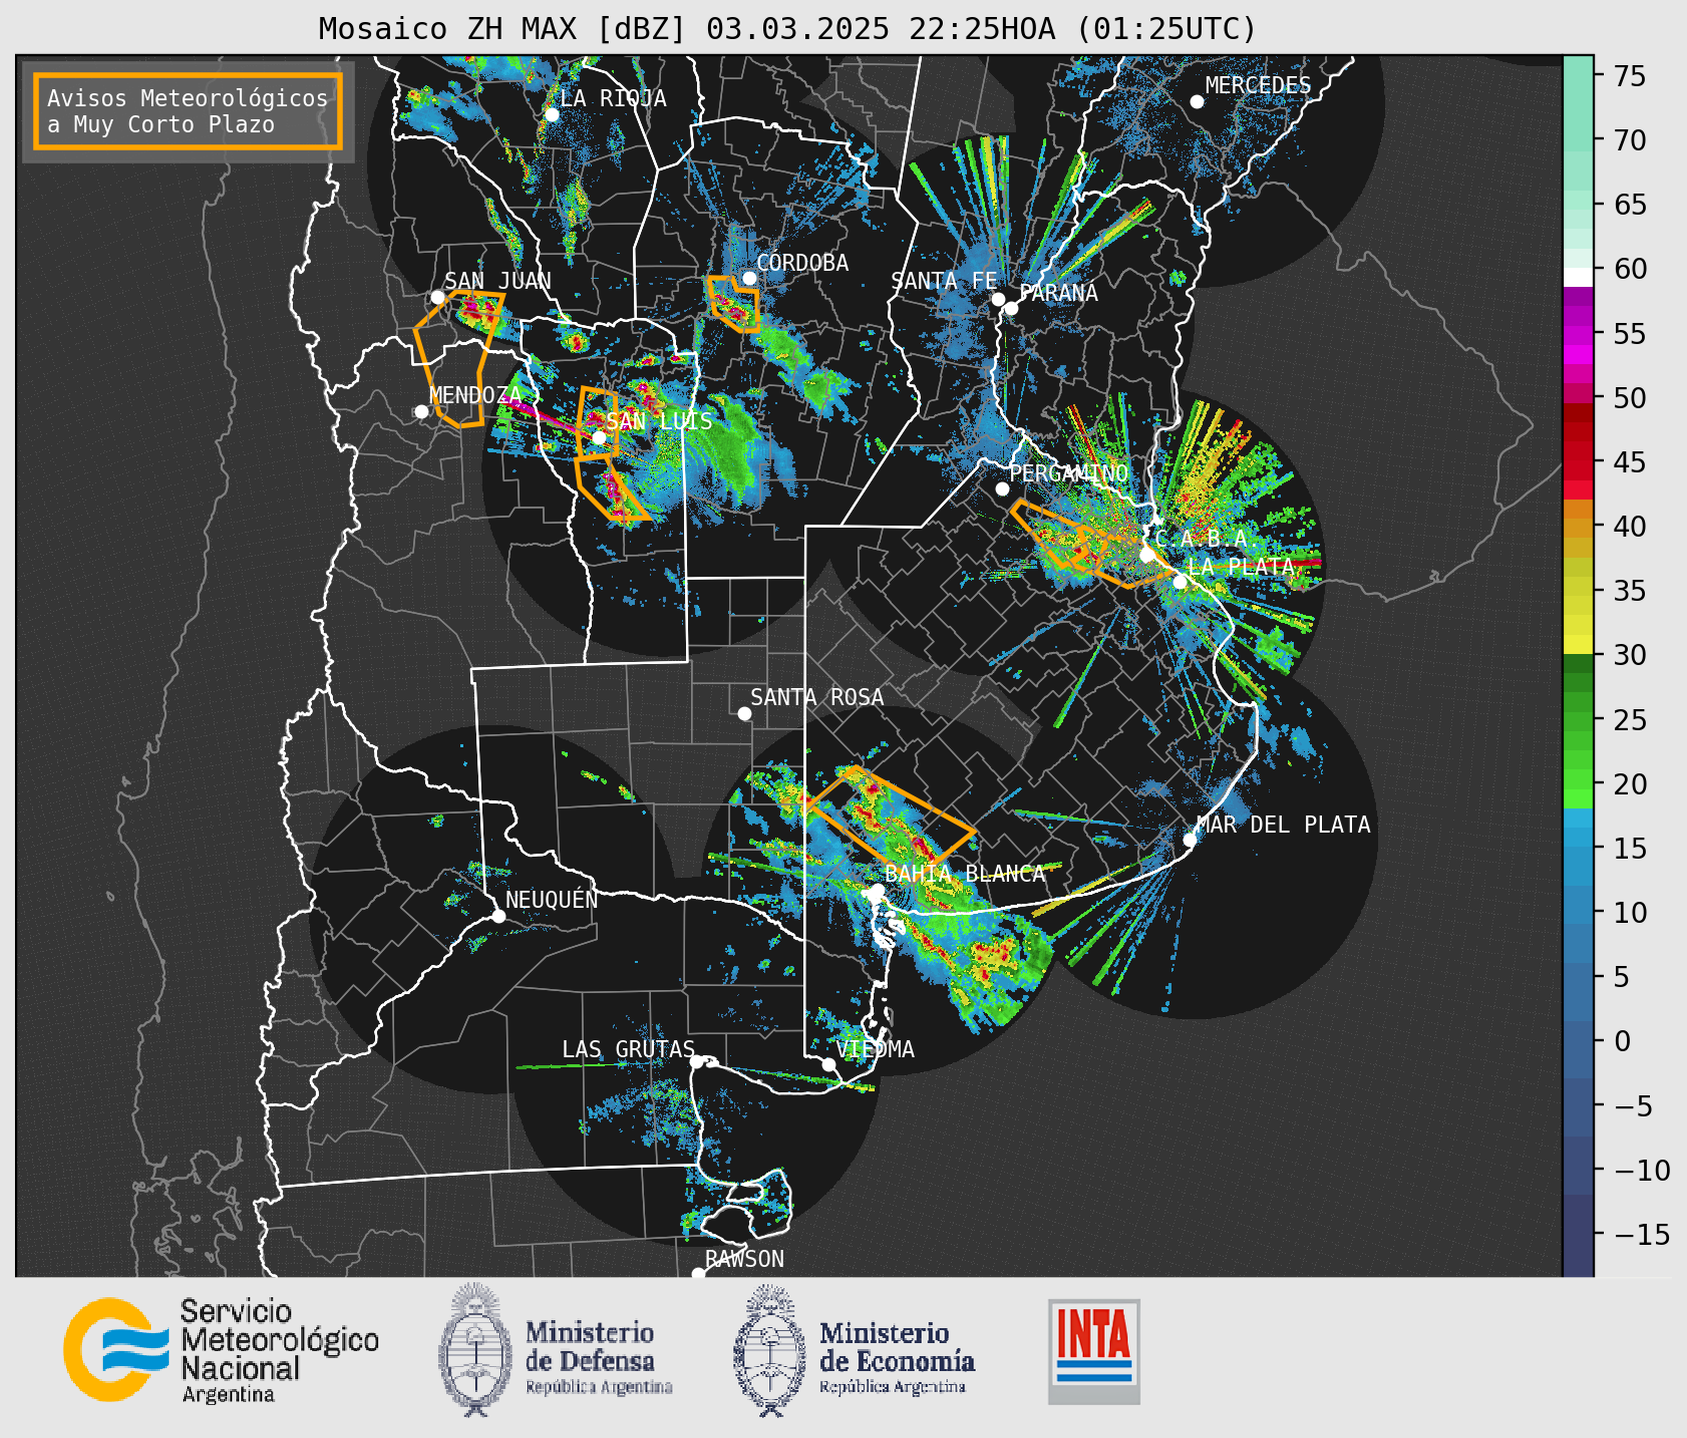Click the orange warning polygon west of C.A.B.A
Viewport: 1687px width, 1438px height.
tap(1090, 542)
